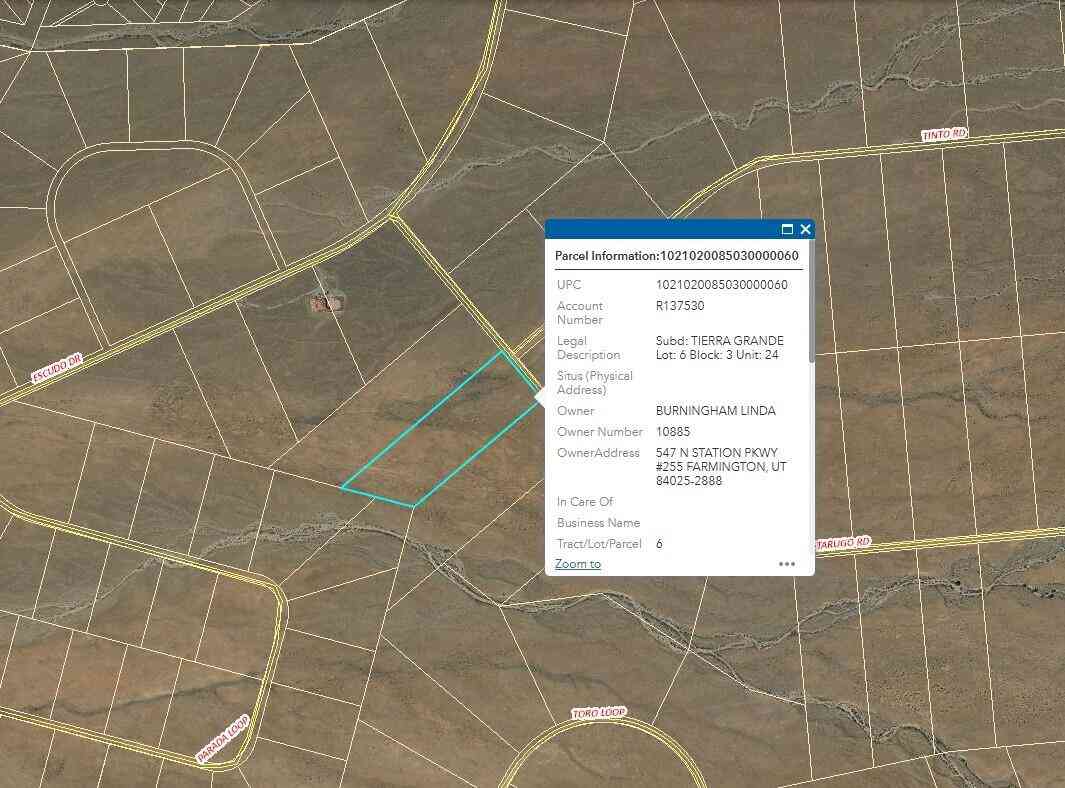Click the Situs (Physical Address) field label
This screenshot has height=788, width=1065.
pyautogui.click(x=594, y=382)
